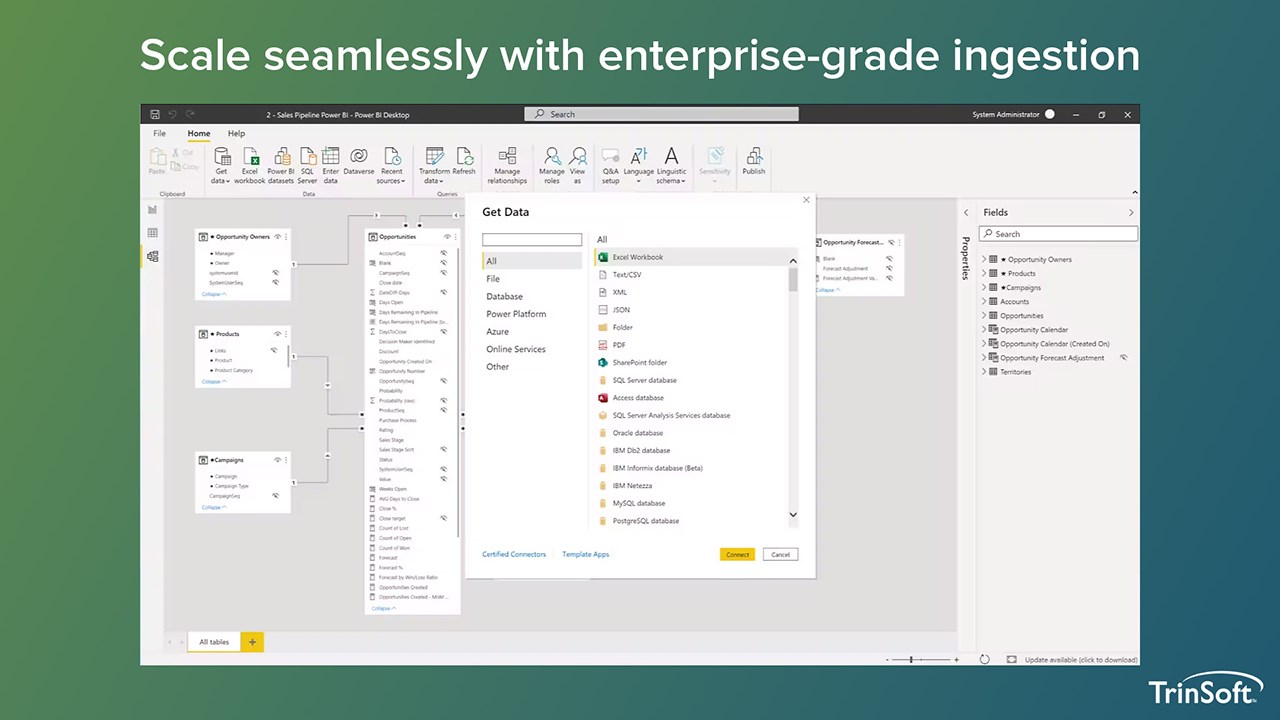Viewport: 1280px width, 720px height.
Task: Expand the Products table in Fields
Action: 983,273
